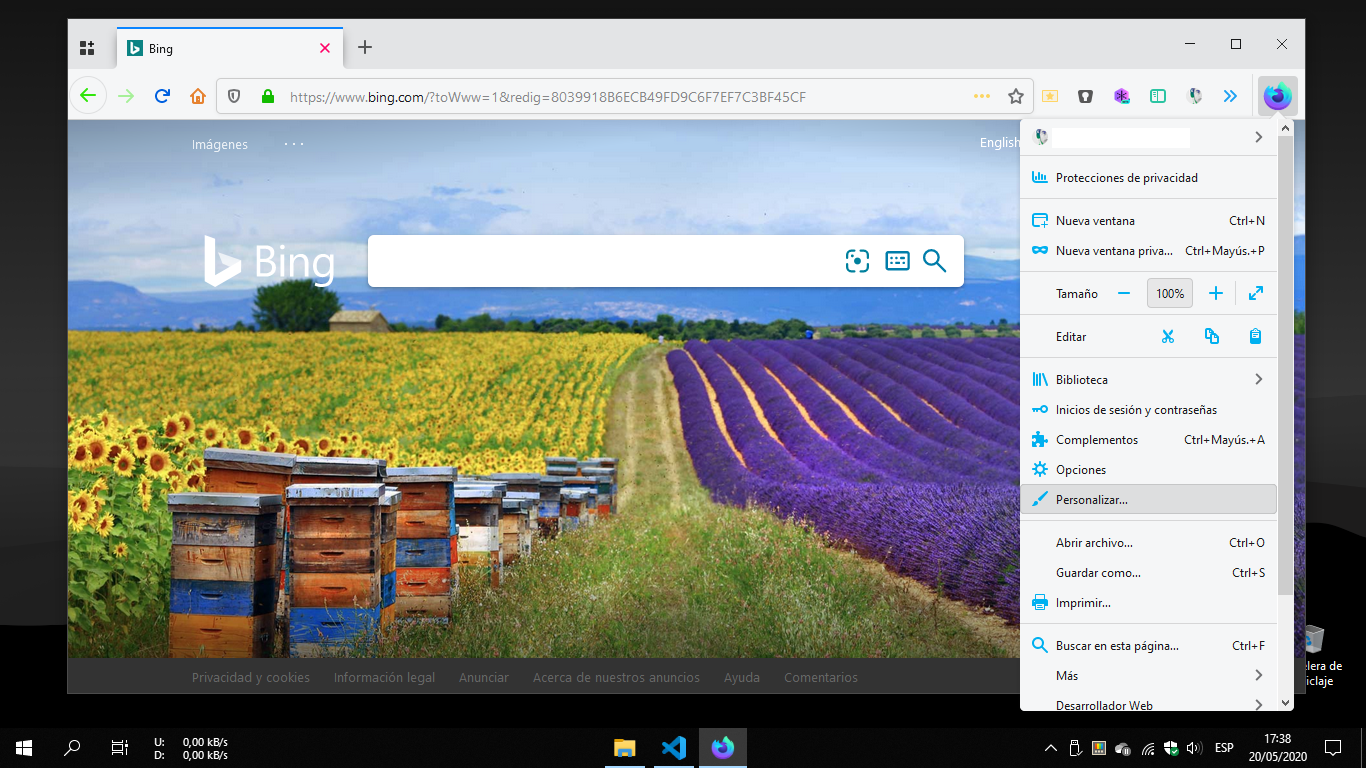This screenshot has width=1366, height=768.
Task: Go back with the green arrow button
Action: pyautogui.click(x=88, y=96)
